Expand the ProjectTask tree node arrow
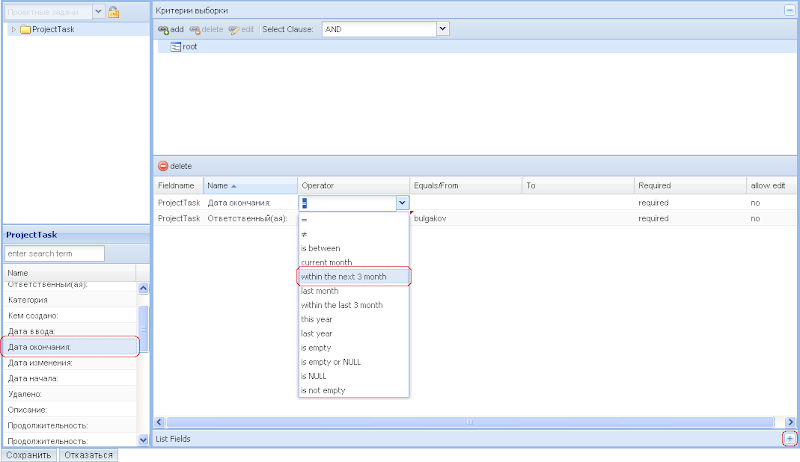800x462 pixels. tap(13, 30)
